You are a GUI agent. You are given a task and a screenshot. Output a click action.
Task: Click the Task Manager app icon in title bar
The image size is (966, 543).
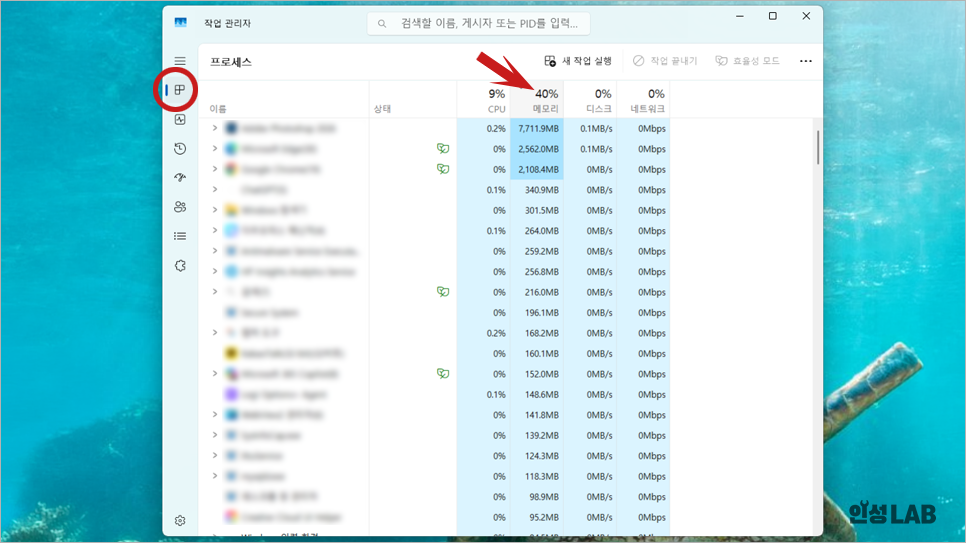pyautogui.click(x=181, y=23)
